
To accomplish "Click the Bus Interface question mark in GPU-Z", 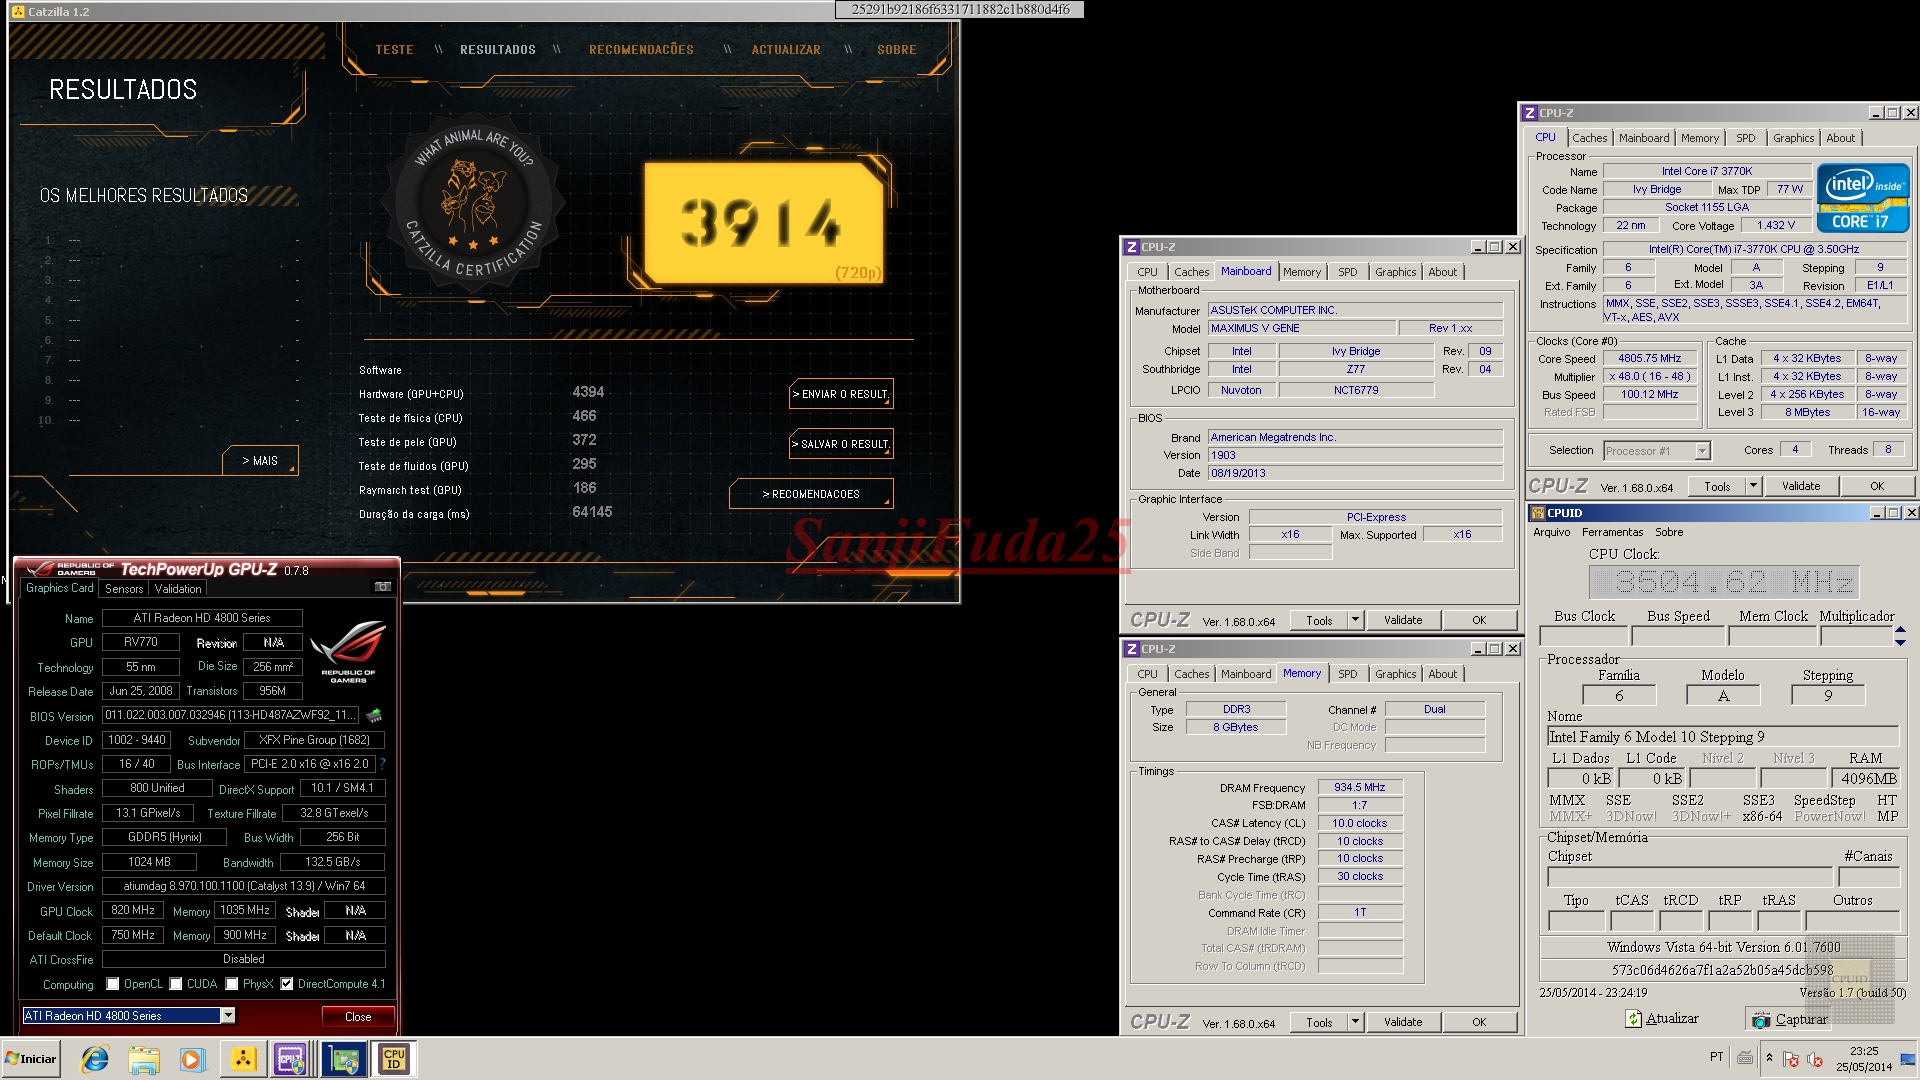I will [382, 764].
